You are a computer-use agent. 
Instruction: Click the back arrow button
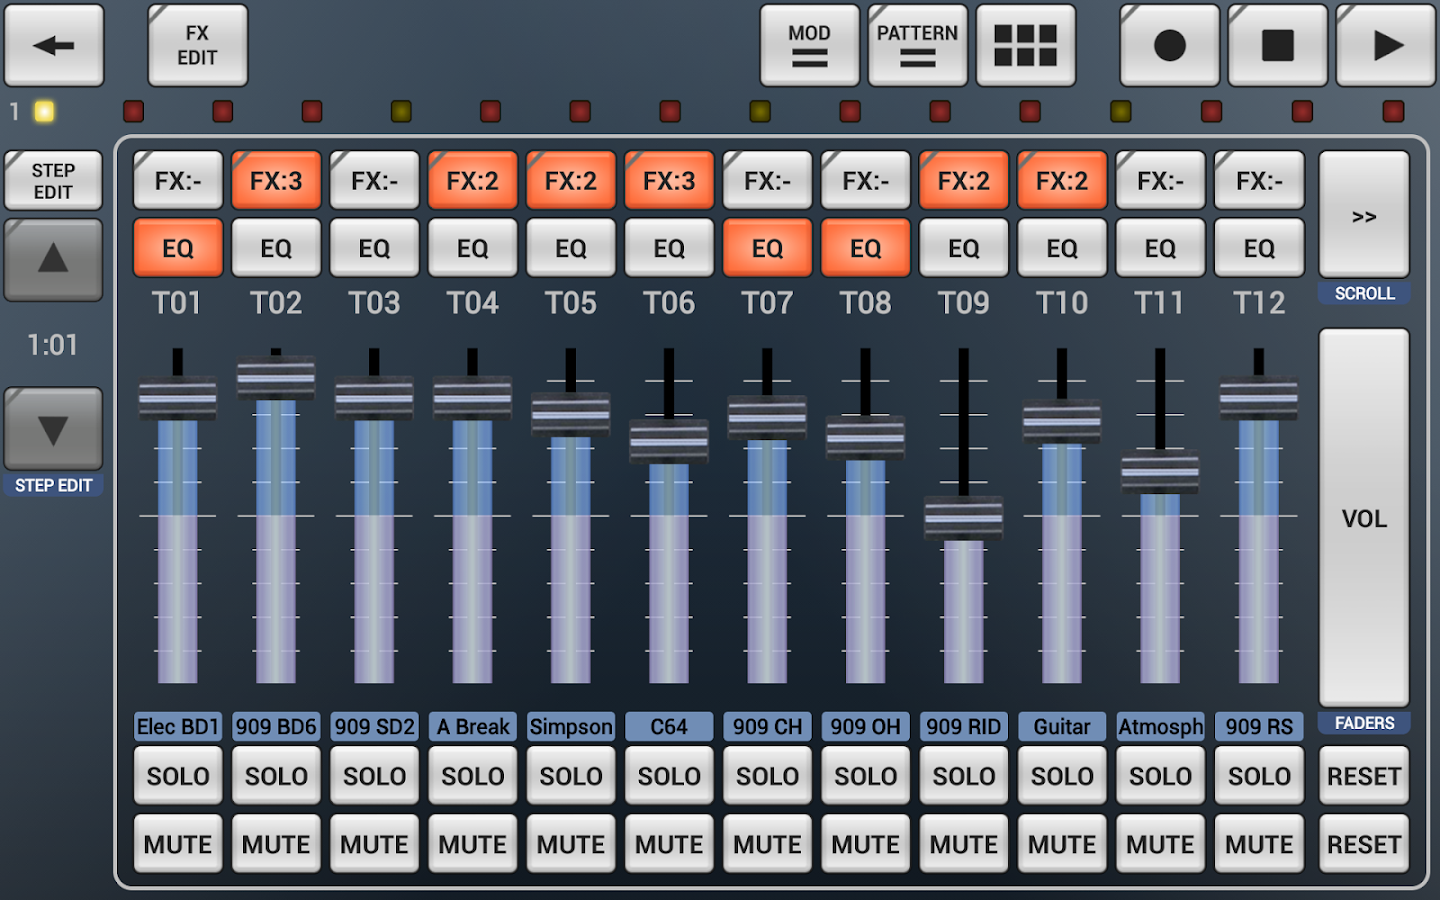coord(54,45)
